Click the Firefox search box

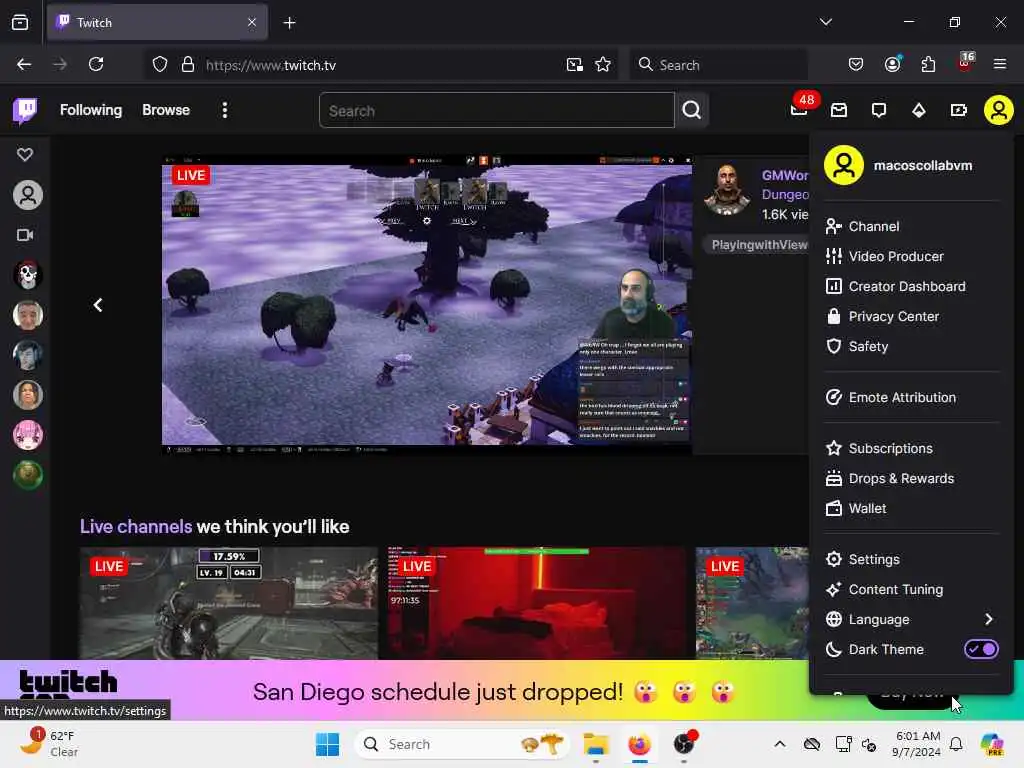718,65
